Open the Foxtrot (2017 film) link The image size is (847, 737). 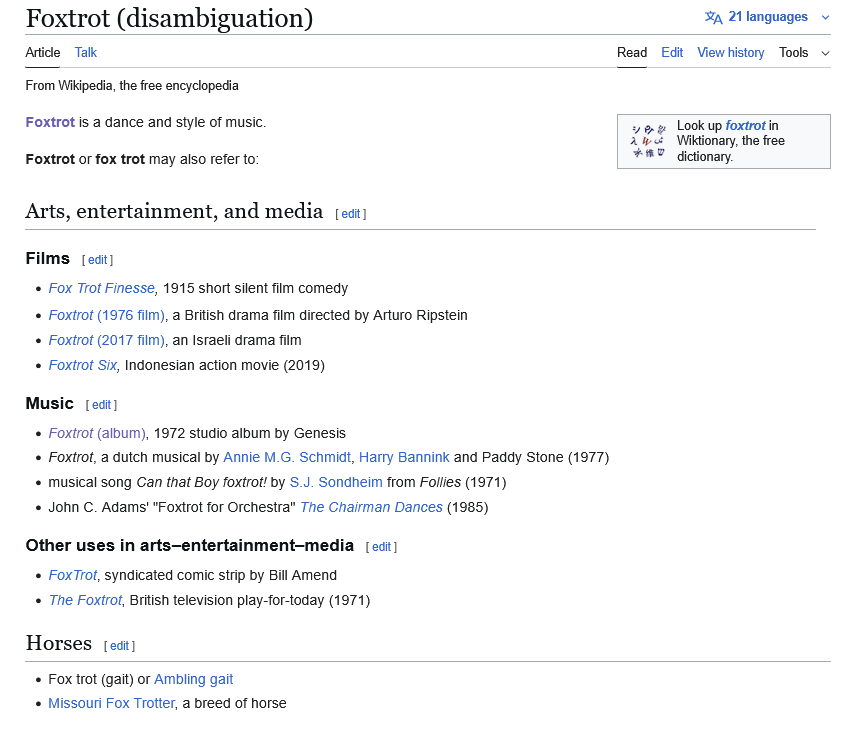pos(107,340)
